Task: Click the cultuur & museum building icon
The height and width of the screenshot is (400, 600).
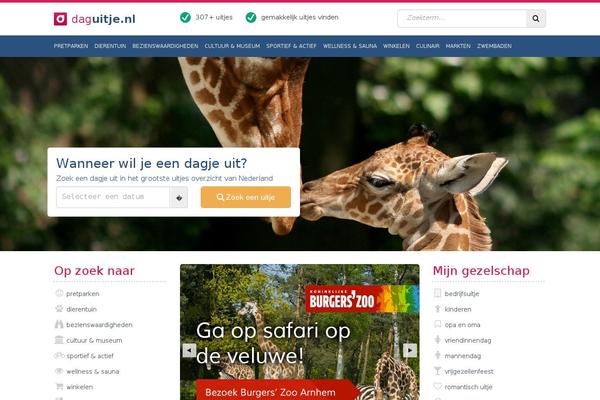Action: [x=59, y=340]
